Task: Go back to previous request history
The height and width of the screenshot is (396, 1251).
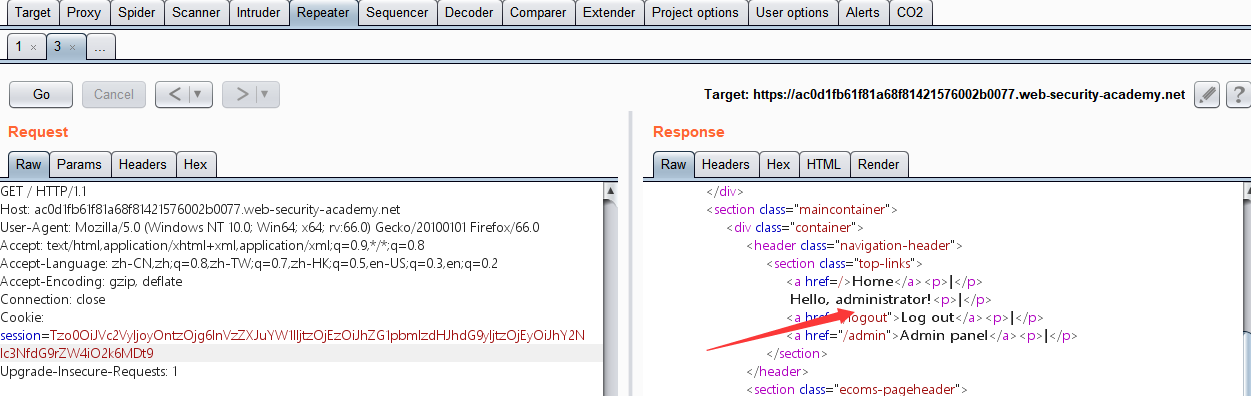Action: 174,94
